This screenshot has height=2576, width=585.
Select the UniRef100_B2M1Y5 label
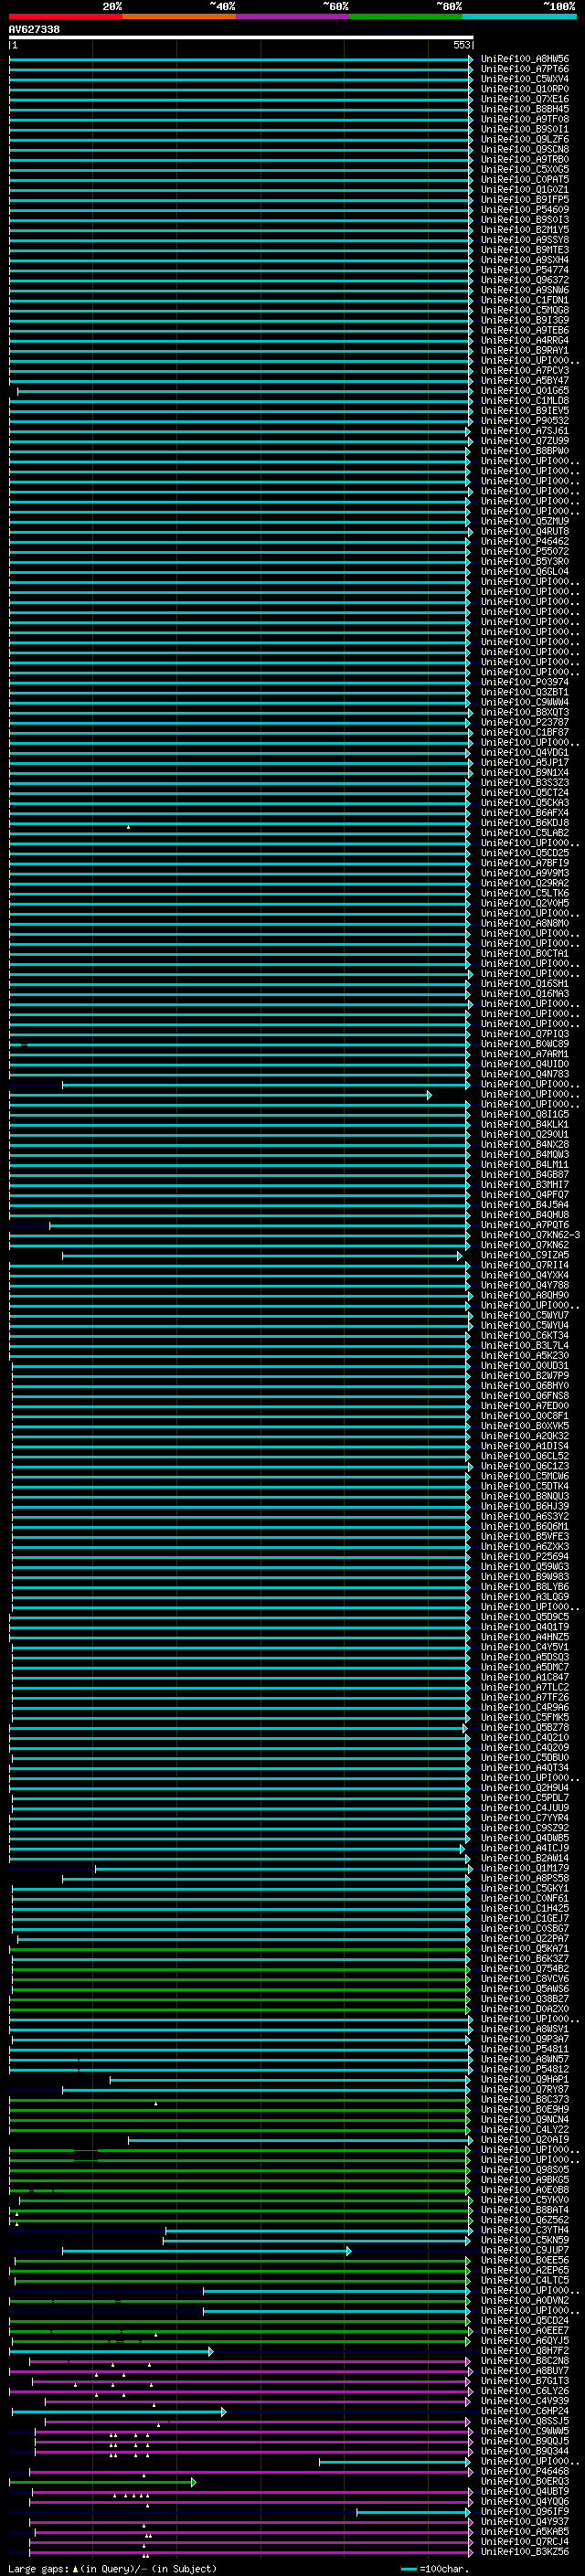point(525,229)
